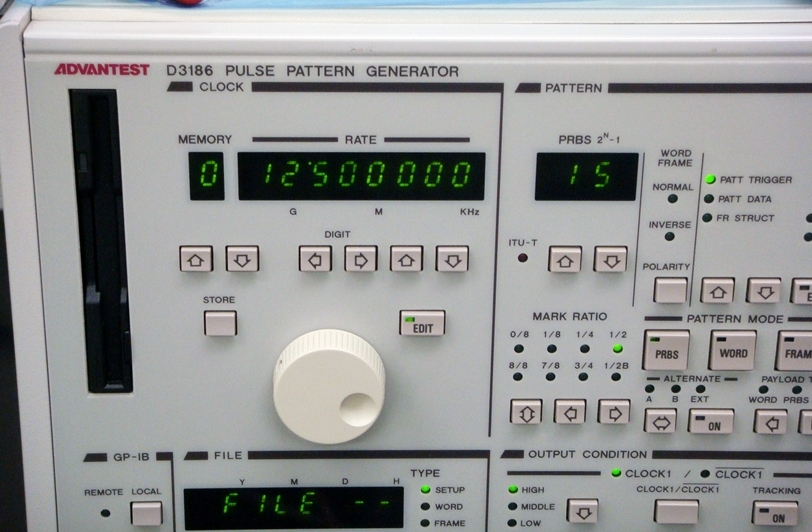The width and height of the screenshot is (812, 532).
Task: Switch the TRACKING ON button
Action: [x=775, y=513]
